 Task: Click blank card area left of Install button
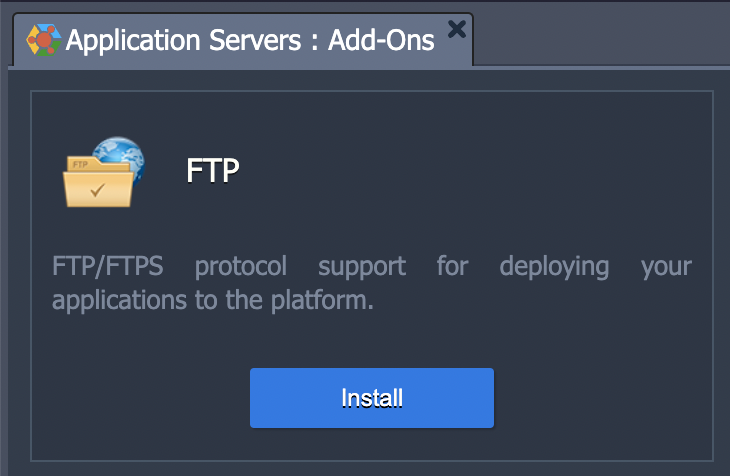tap(140, 398)
